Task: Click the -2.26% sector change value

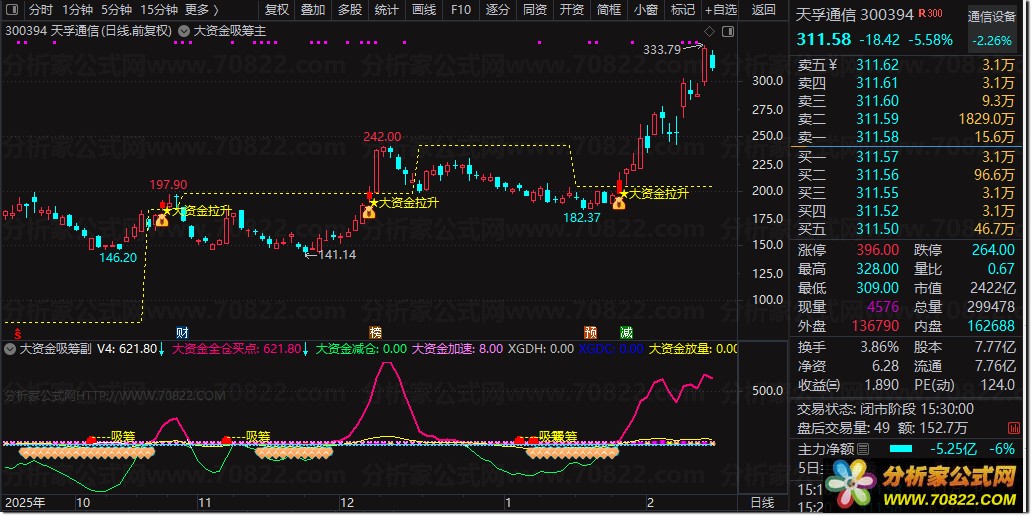Action: (x=991, y=41)
